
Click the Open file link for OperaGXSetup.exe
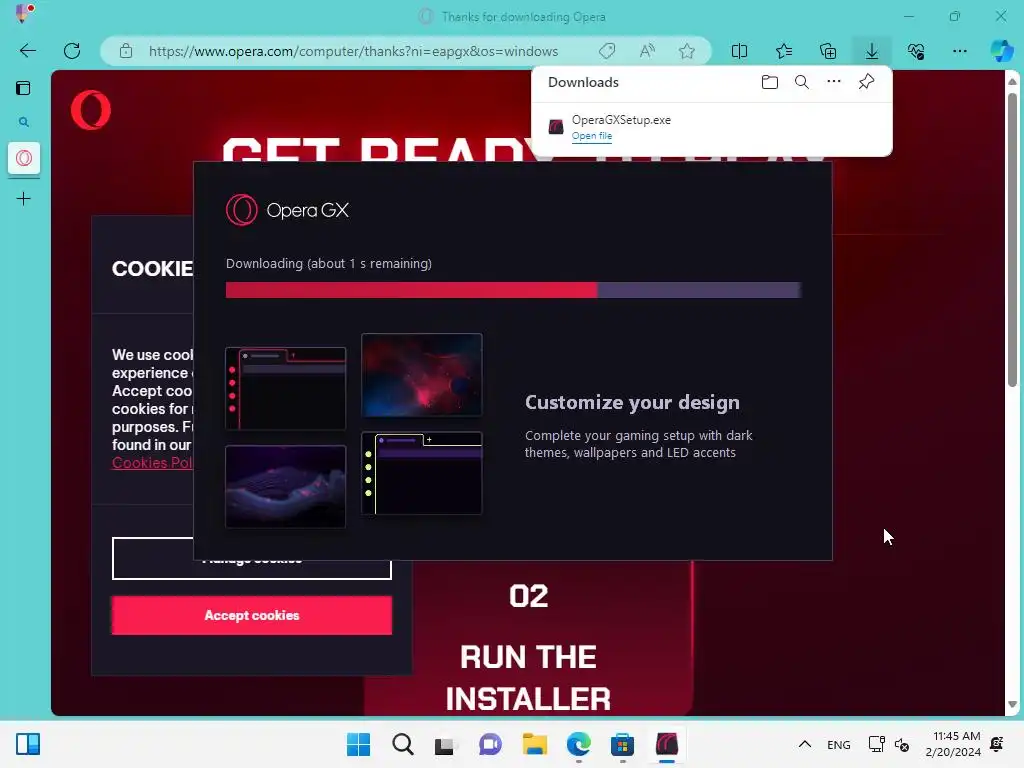pos(592,136)
